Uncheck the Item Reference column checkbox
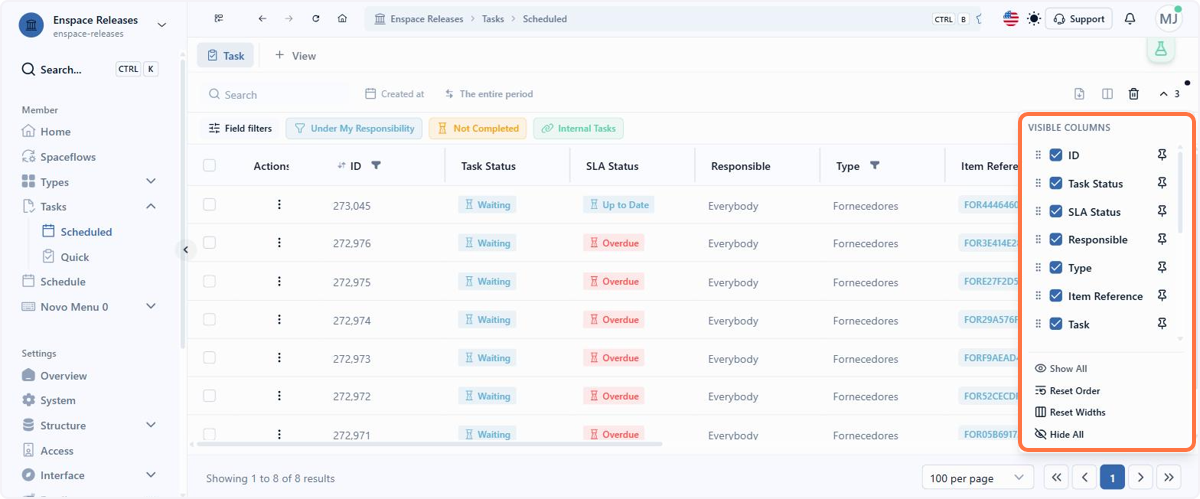Image resolution: width=1200 pixels, height=499 pixels. pyautogui.click(x=1055, y=296)
